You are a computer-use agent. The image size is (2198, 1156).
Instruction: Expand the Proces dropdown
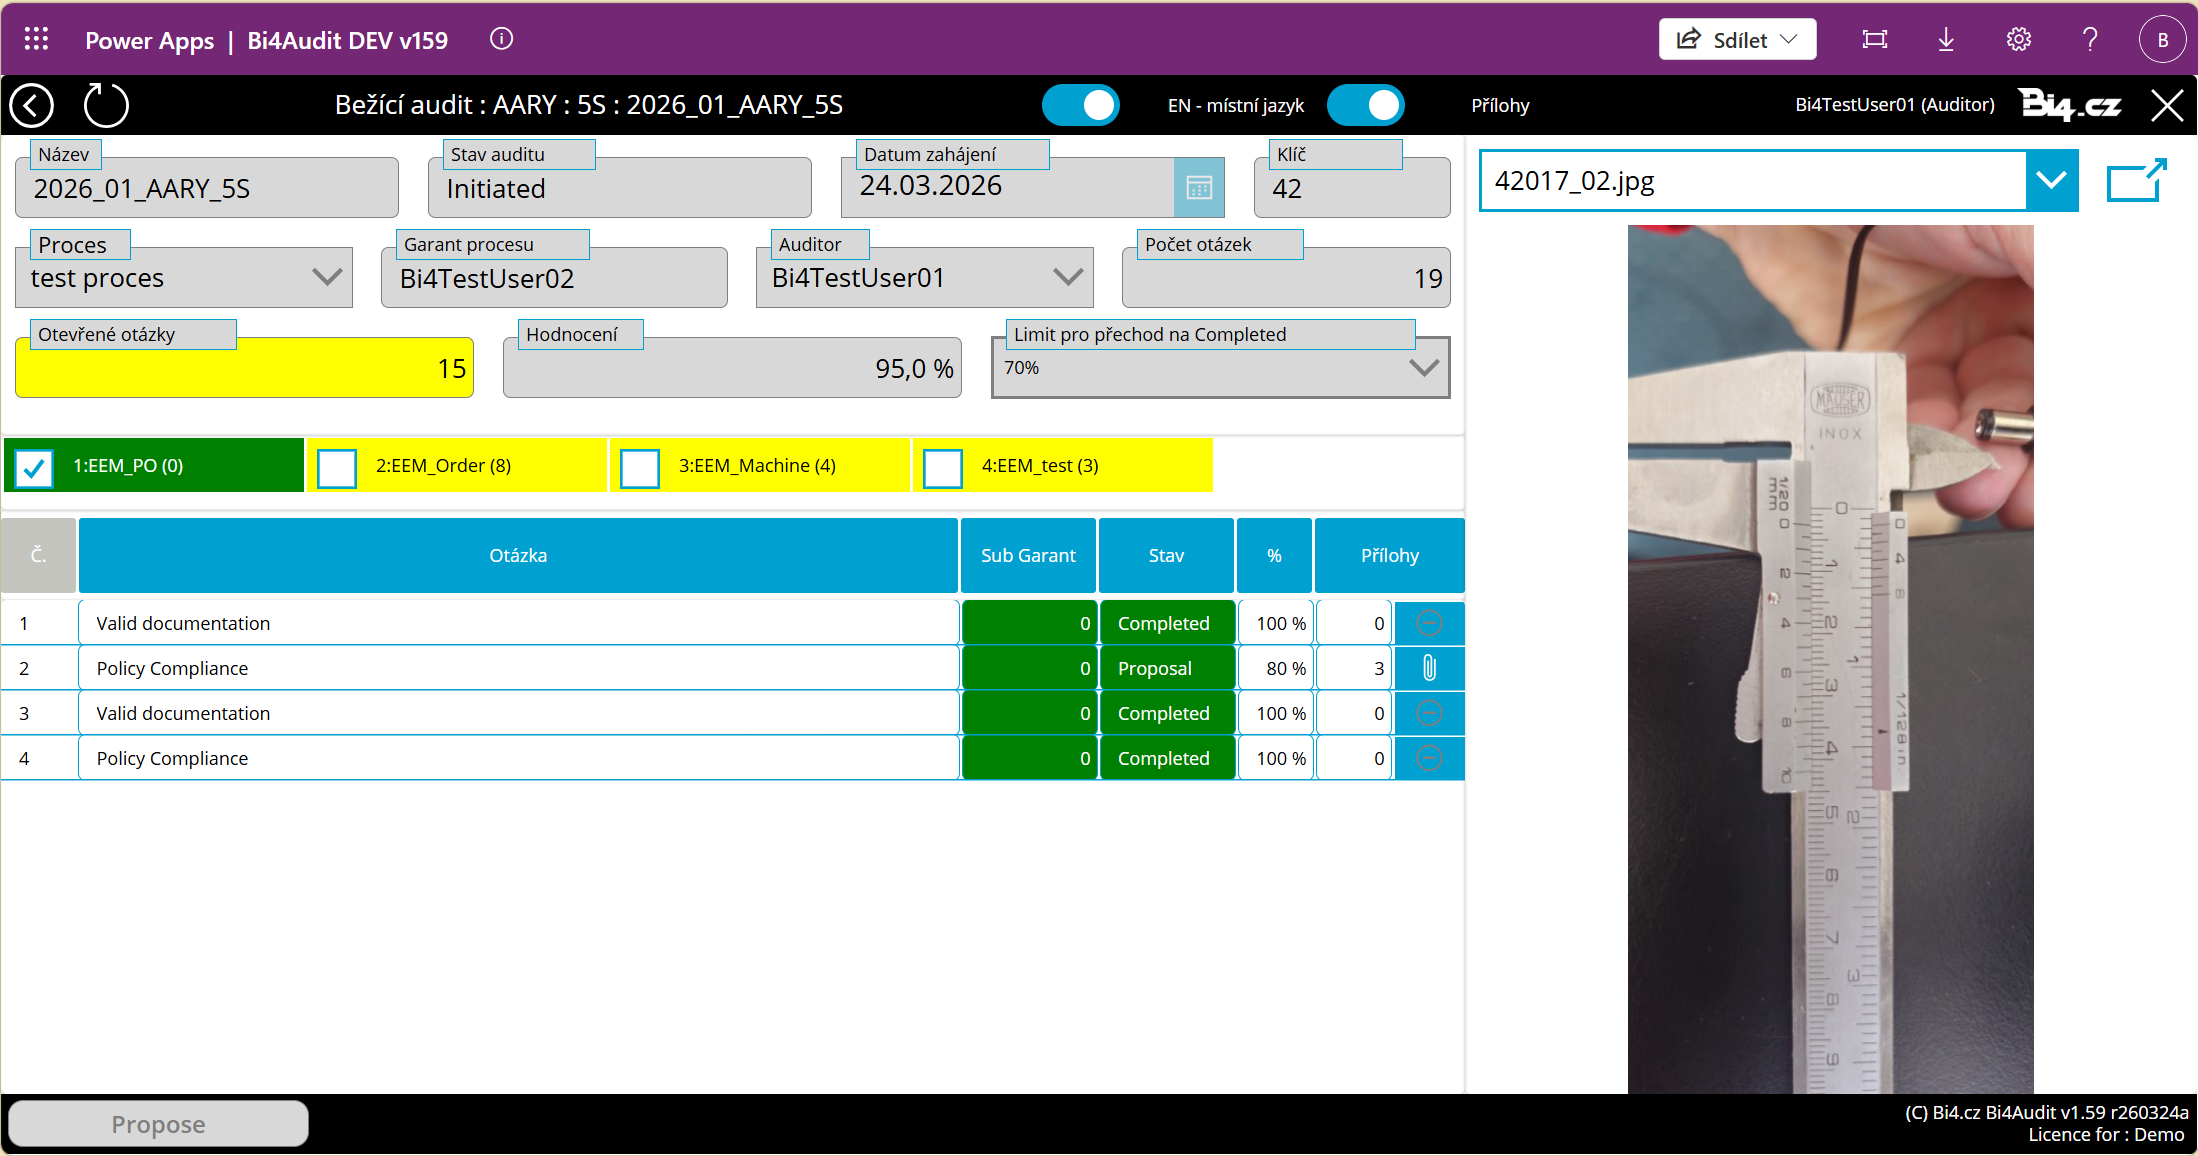[327, 277]
